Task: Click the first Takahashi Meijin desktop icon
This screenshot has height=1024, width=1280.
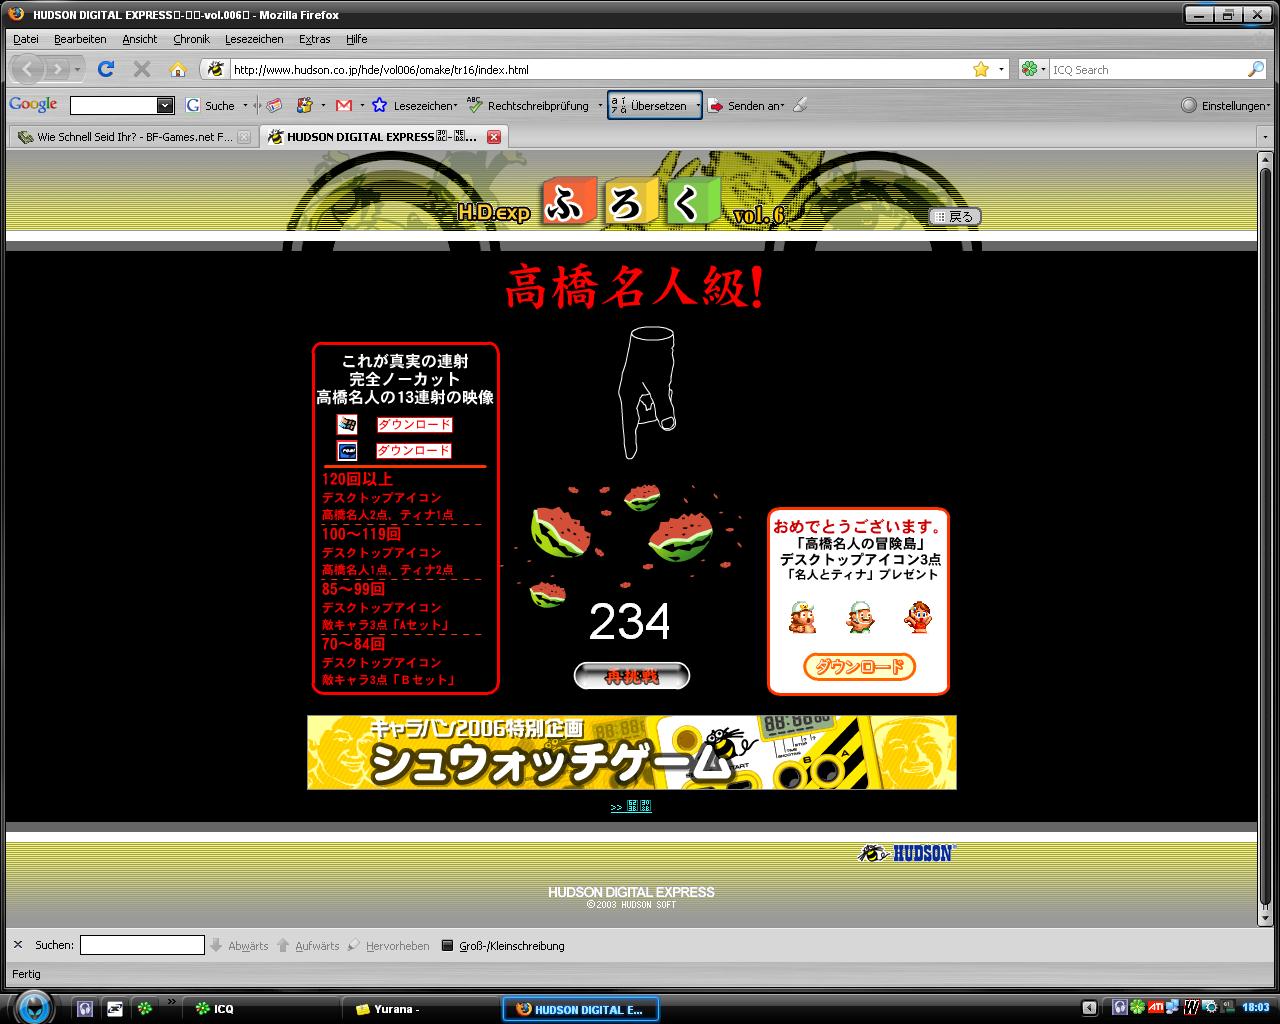Action: (x=802, y=617)
